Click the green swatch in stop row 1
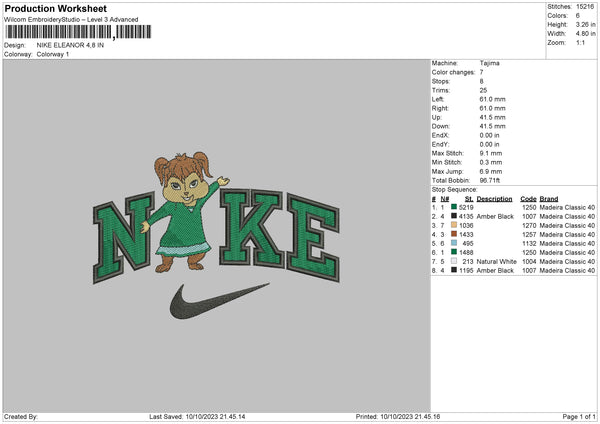Screen dimensions: 600x424 click(454, 207)
